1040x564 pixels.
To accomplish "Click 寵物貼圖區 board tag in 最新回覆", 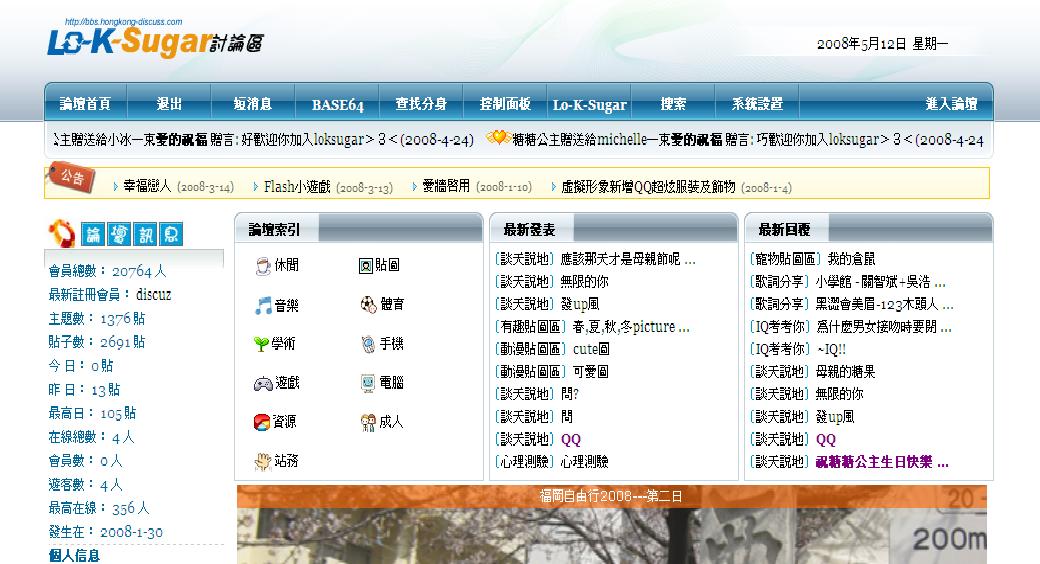I will 785,259.
